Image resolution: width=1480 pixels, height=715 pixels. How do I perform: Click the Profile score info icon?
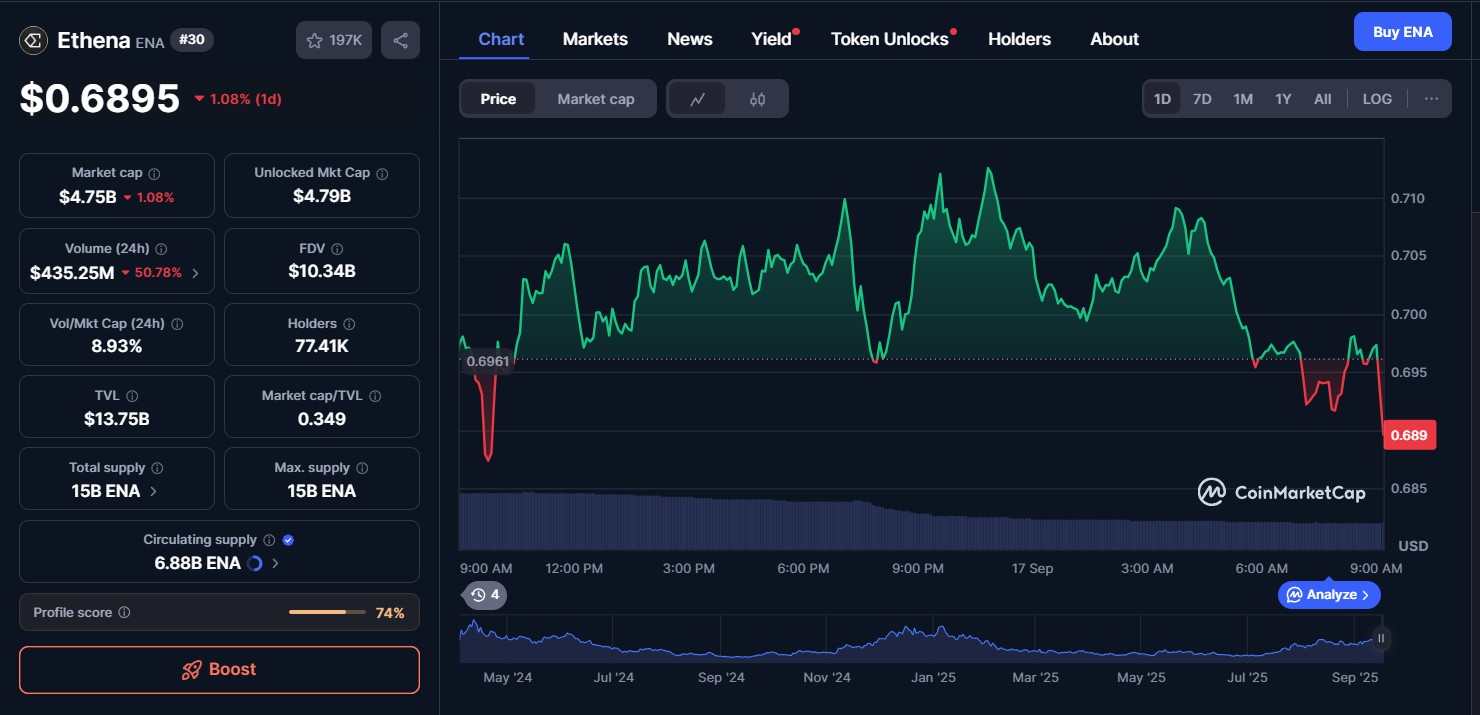(124, 612)
